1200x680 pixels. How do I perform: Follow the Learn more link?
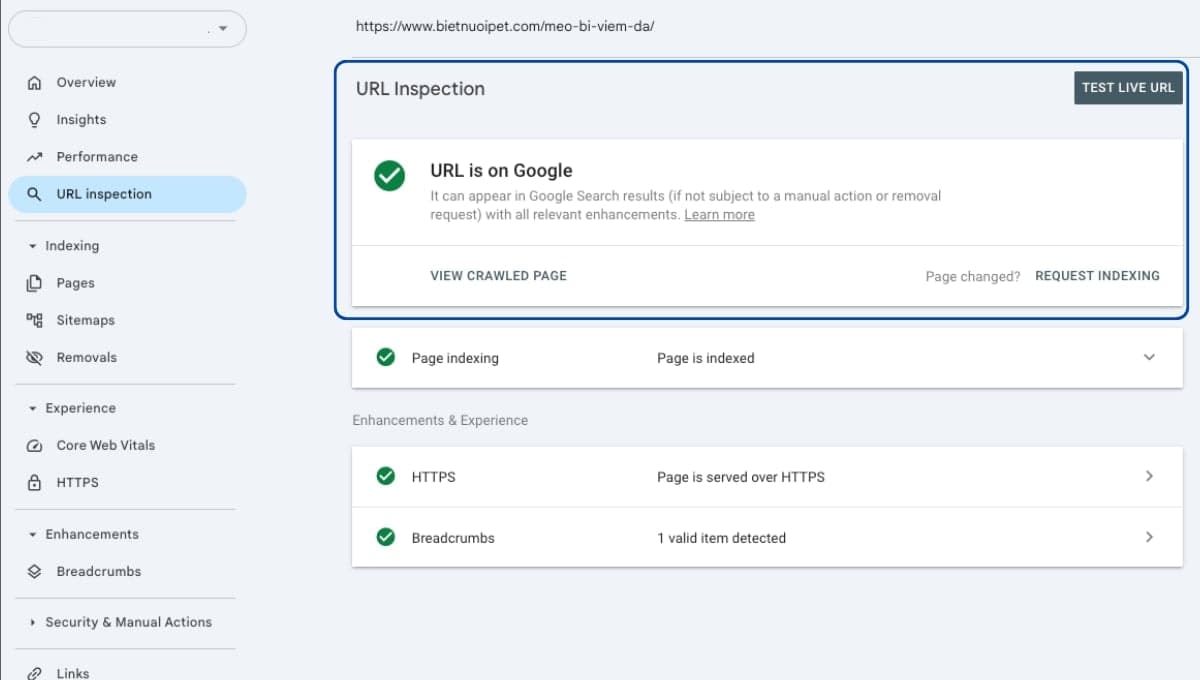click(719, 215)
